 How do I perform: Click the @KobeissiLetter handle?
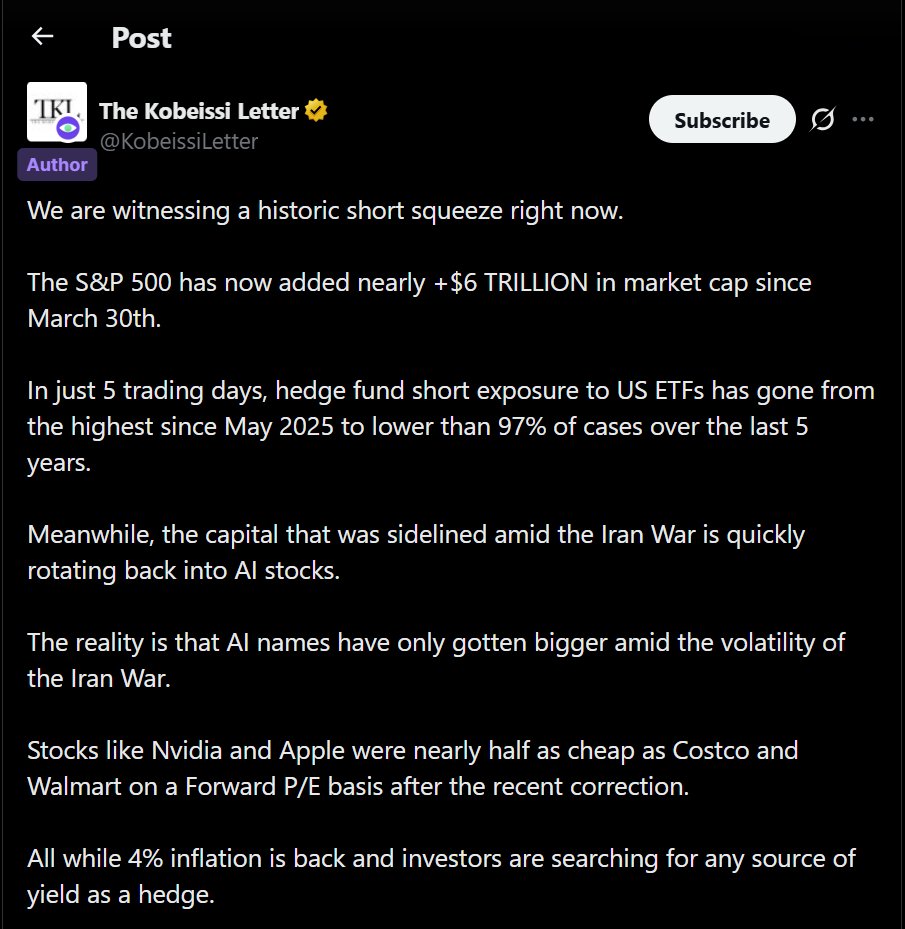coord(179,141)
